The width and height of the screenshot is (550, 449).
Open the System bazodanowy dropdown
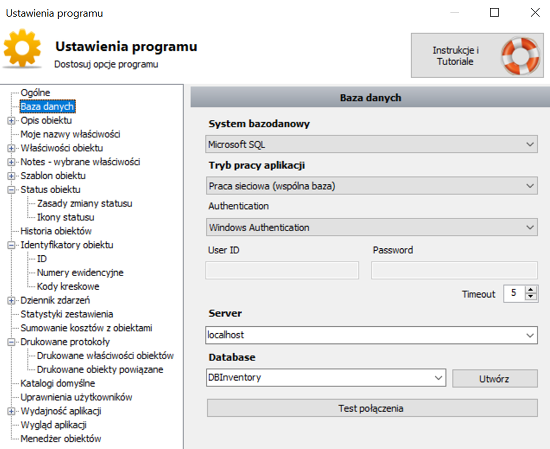click(x=371, y=144)
